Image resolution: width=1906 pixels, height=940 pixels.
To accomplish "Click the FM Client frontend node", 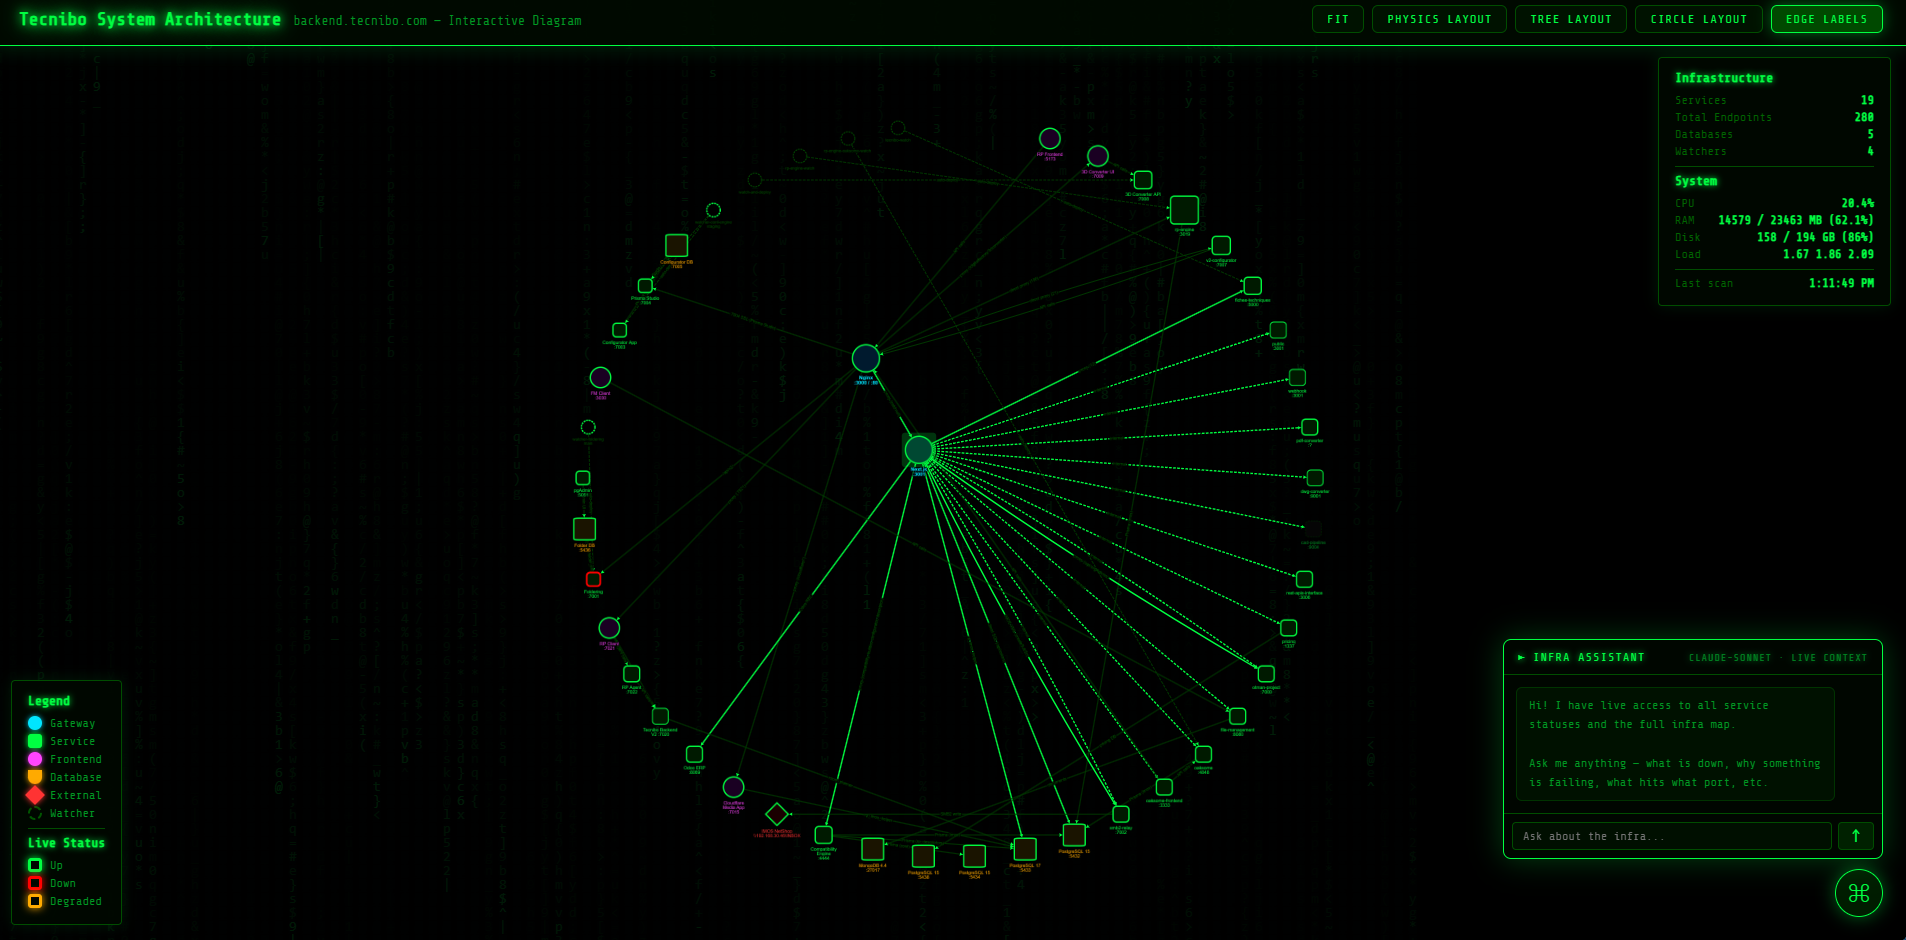I will (x=600, y=377).
